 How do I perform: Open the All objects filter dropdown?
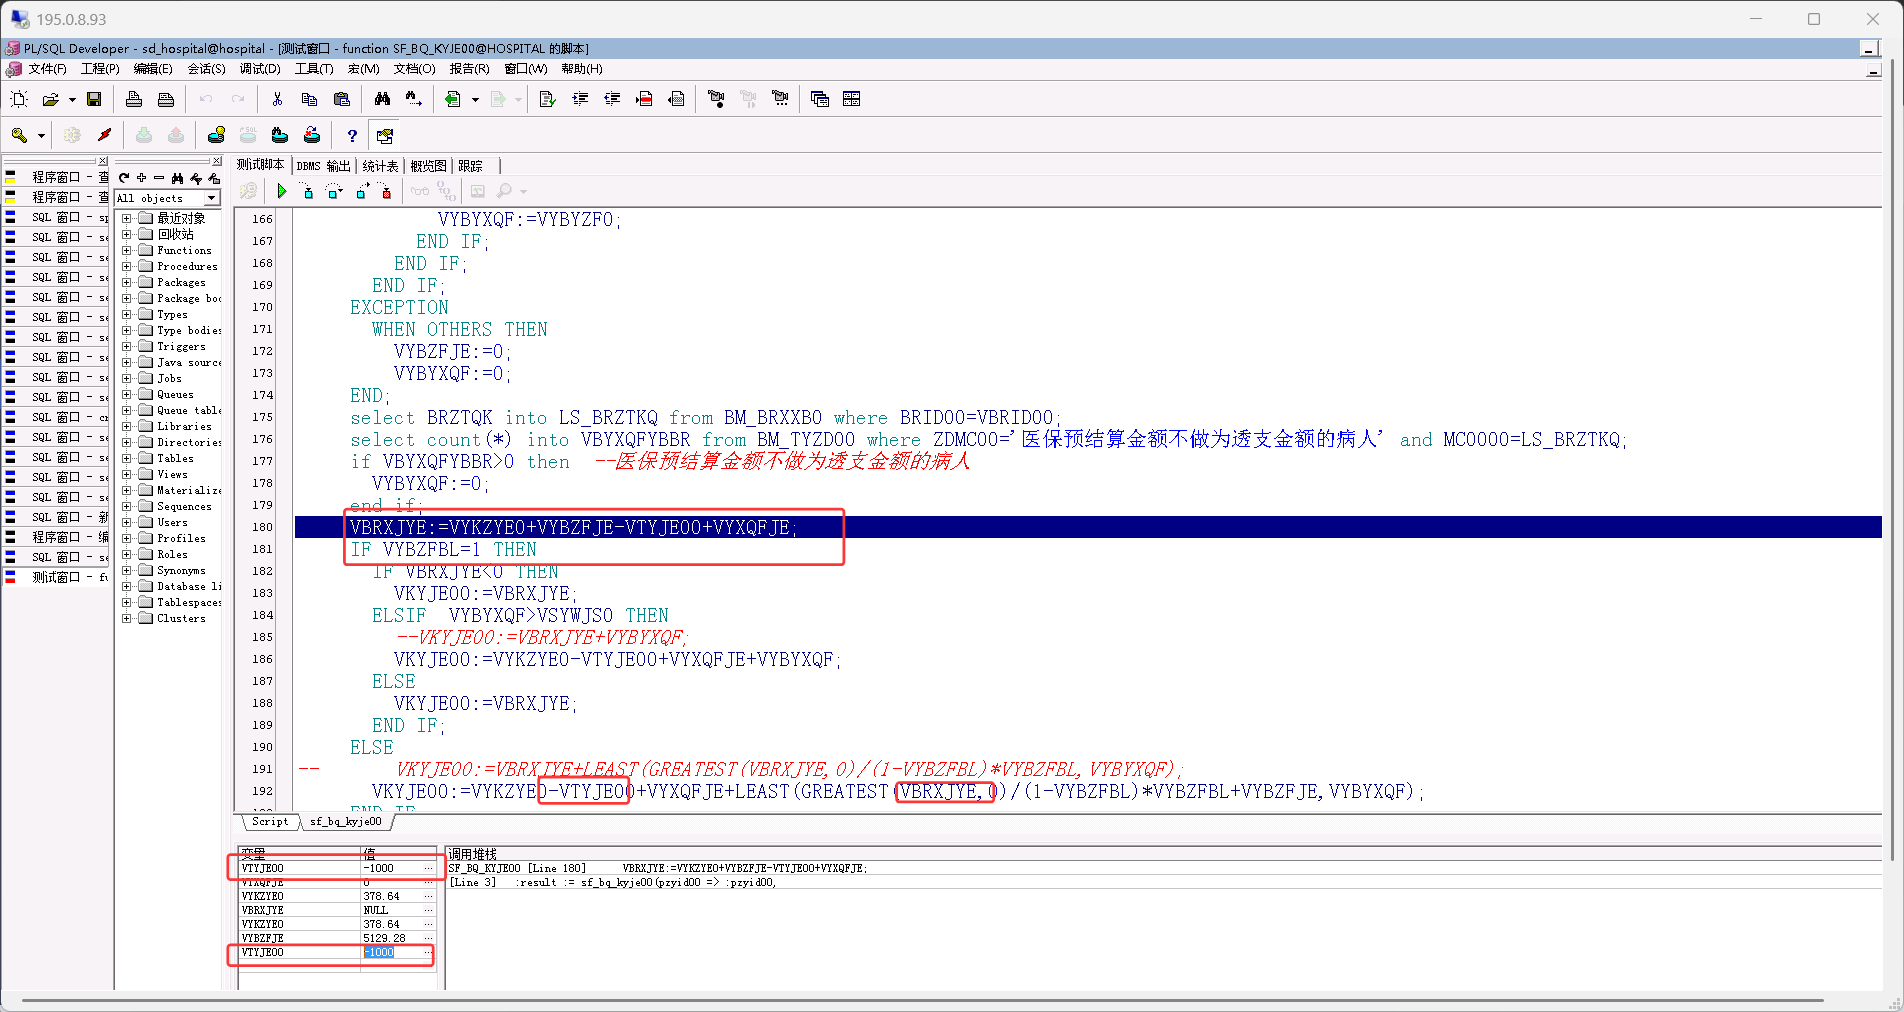click(211, 198)
